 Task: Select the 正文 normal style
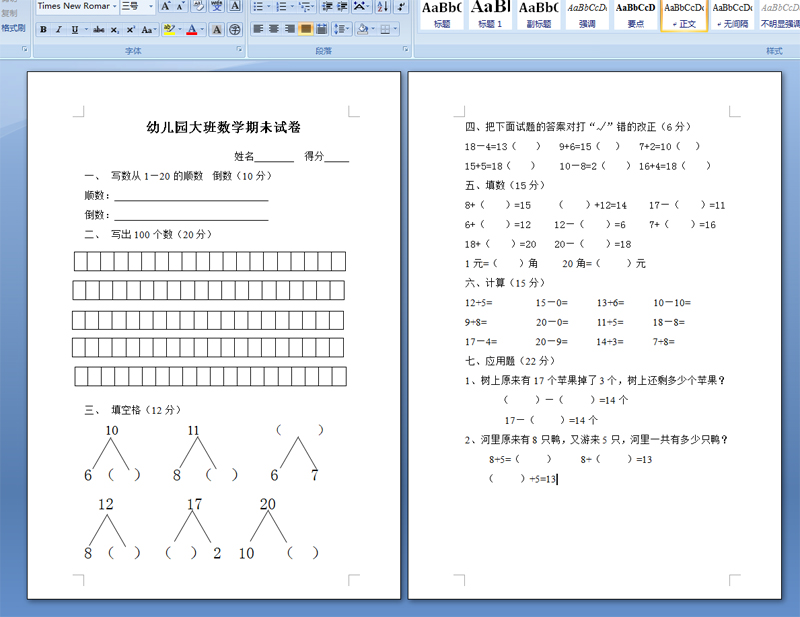[x=684, y=14]
